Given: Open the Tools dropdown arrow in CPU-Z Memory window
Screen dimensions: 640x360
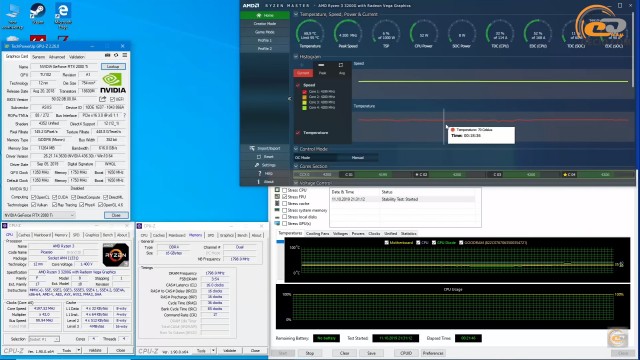Looking at the screenshot, I should point(213,351).
